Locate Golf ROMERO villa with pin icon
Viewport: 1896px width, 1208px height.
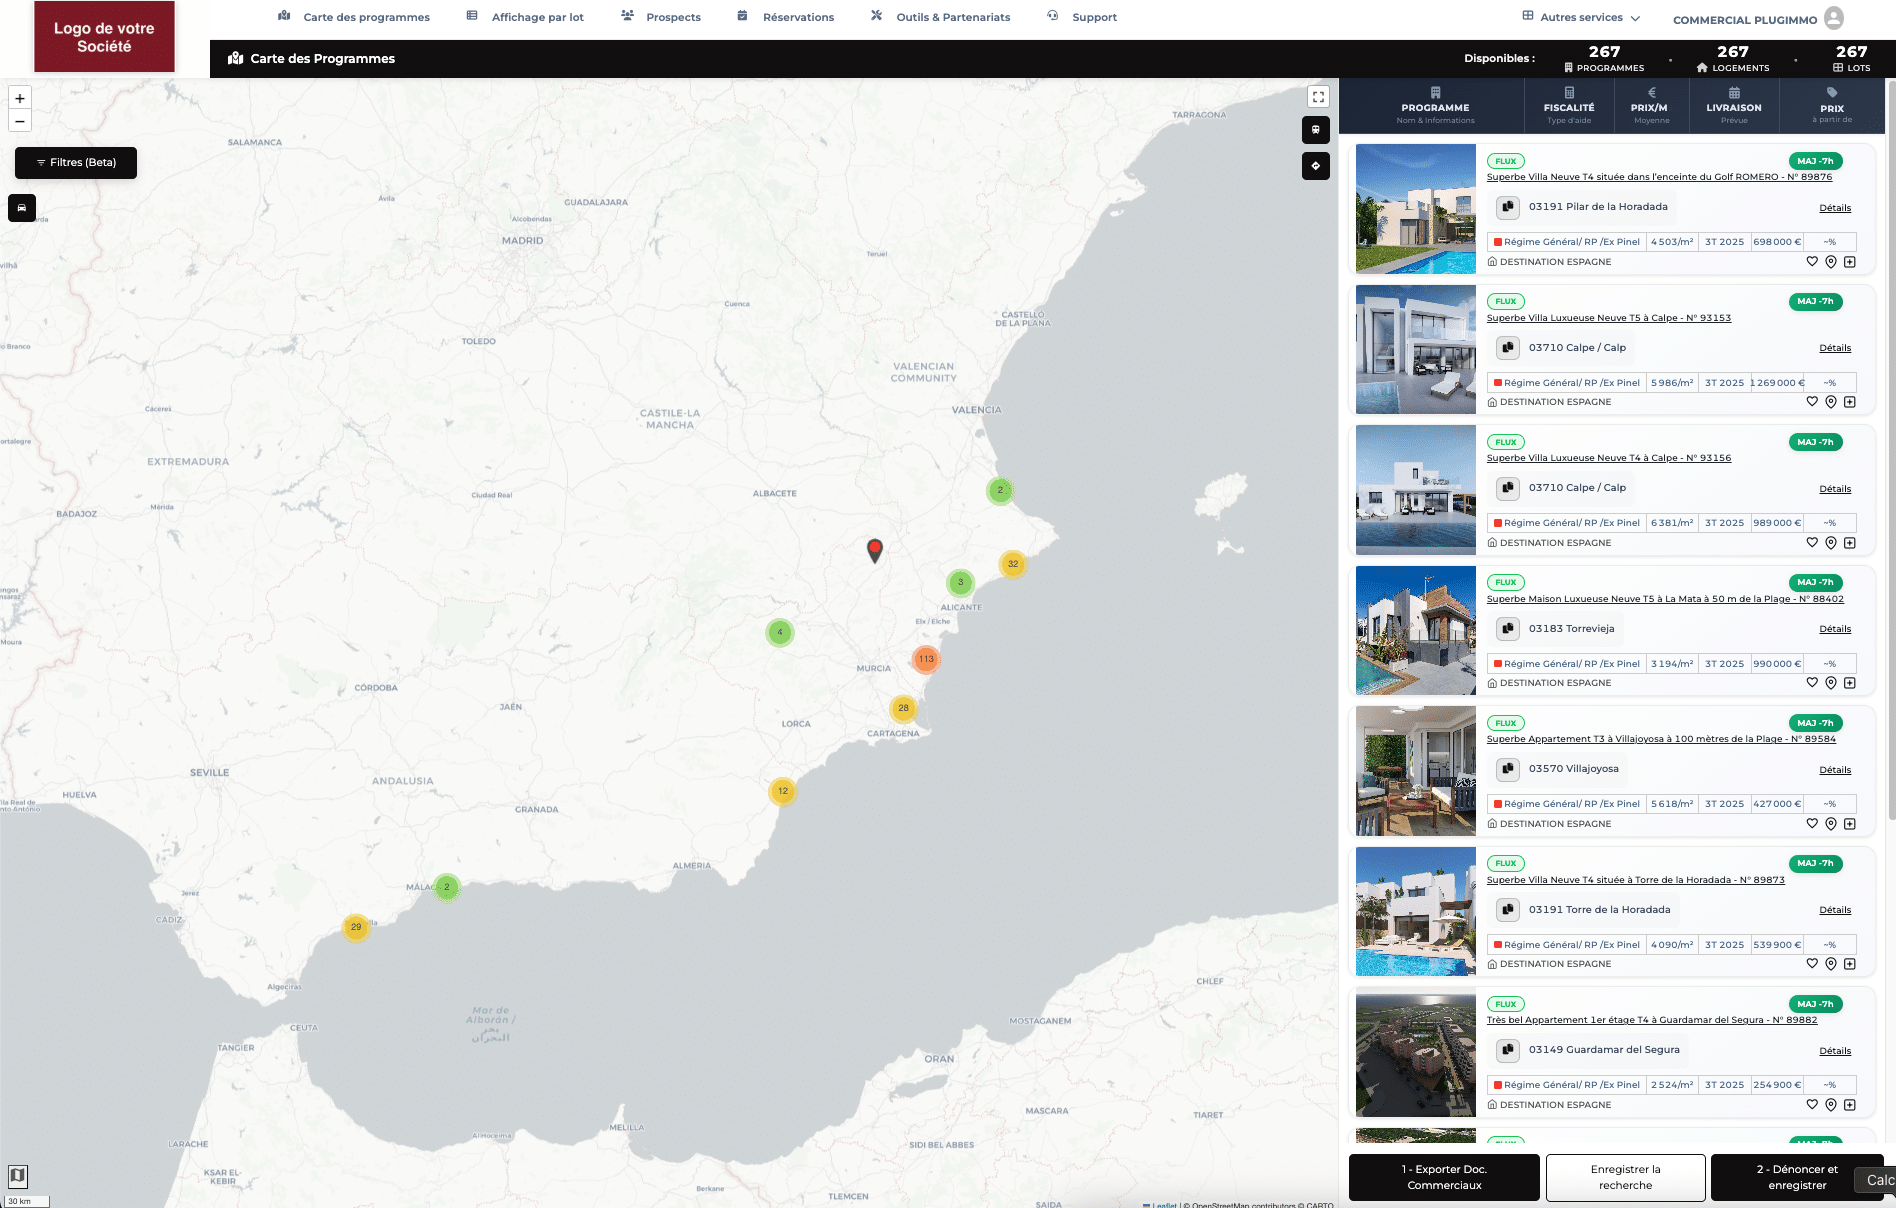coord(1831,262)
